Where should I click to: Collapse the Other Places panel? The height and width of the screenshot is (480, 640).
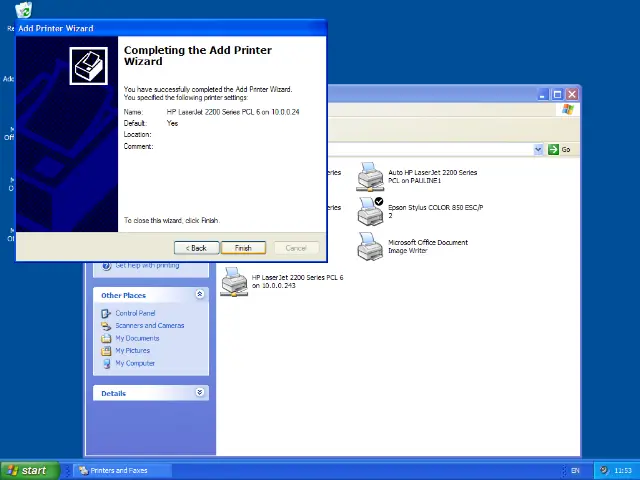click(x=200, y=294)
